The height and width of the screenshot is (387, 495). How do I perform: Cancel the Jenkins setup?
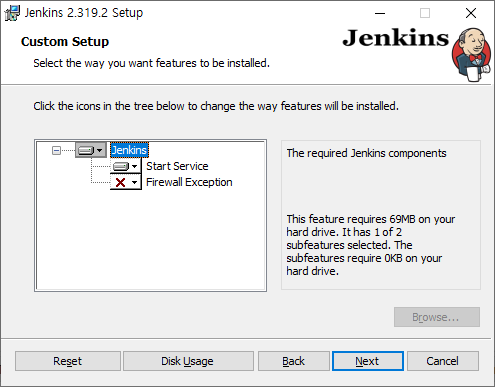click(x=443, y=361)
